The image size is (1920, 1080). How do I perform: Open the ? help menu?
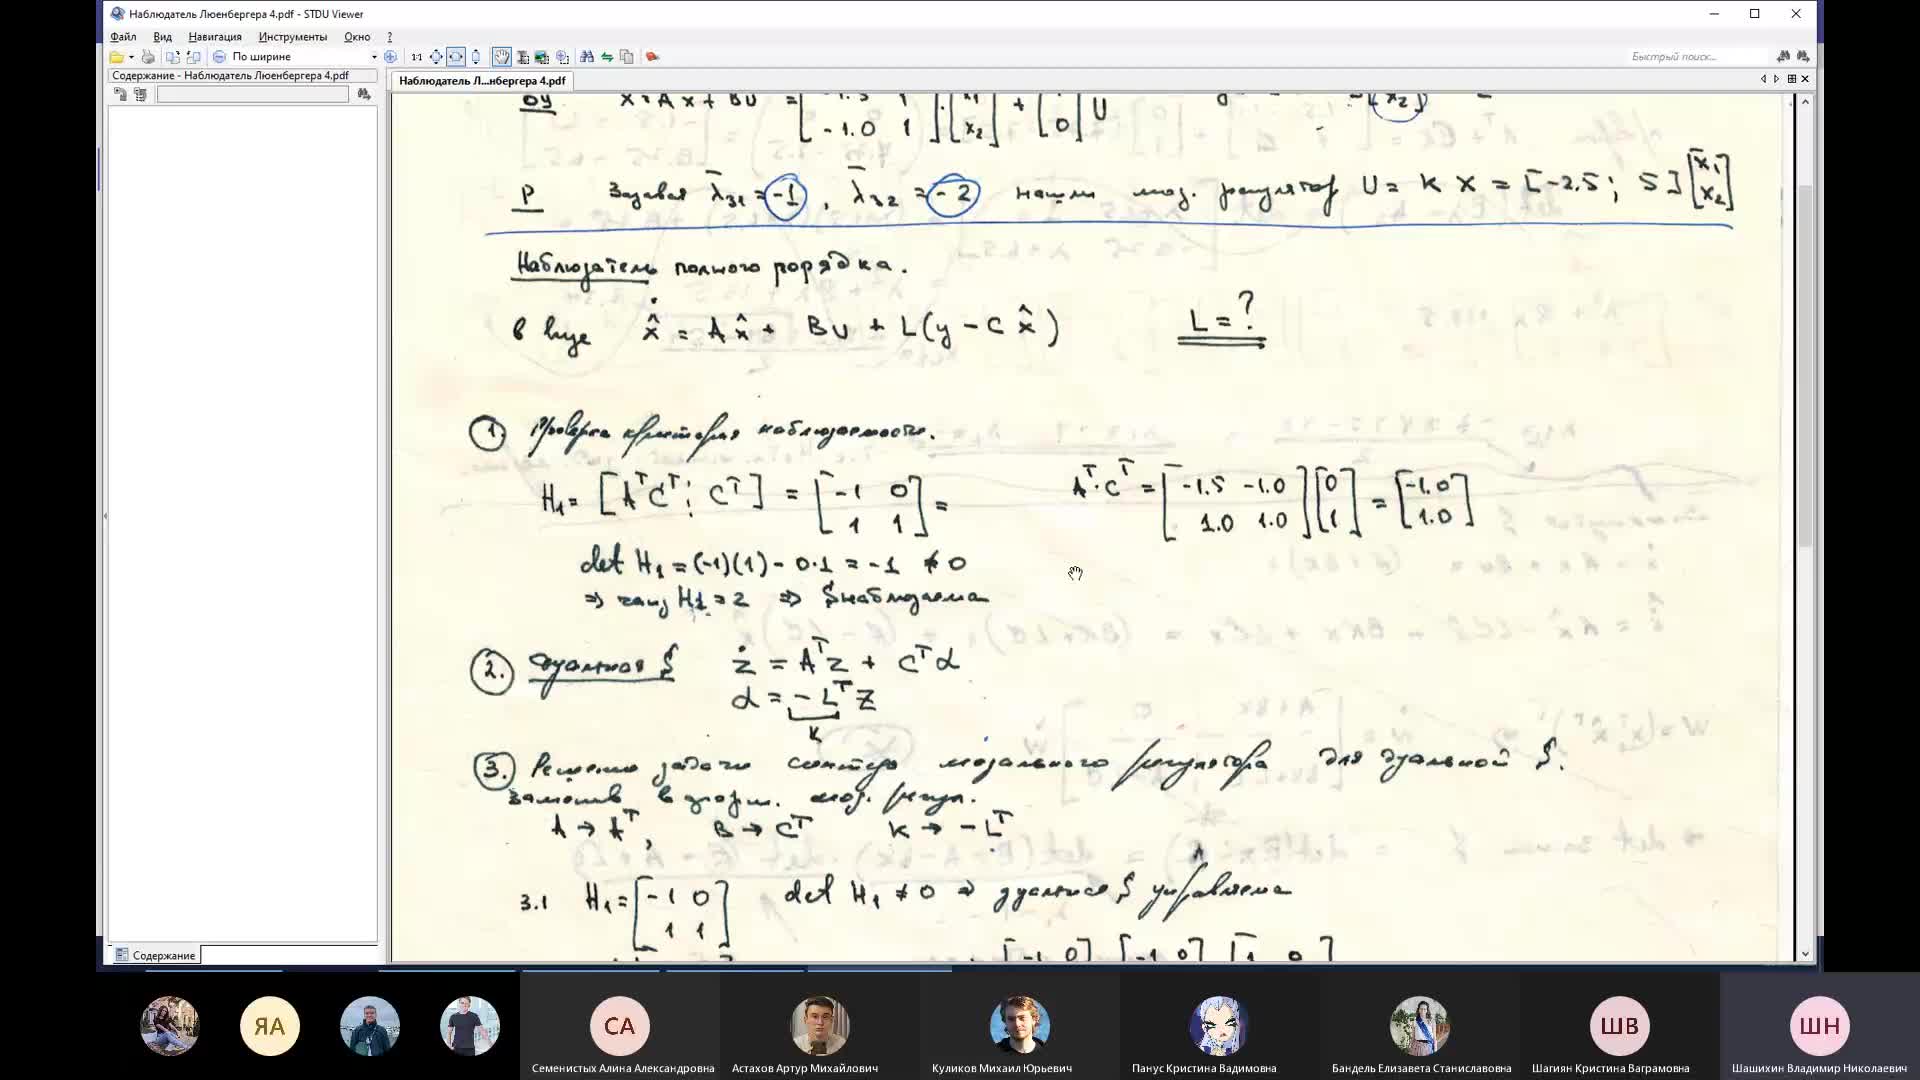click(390, 37)
